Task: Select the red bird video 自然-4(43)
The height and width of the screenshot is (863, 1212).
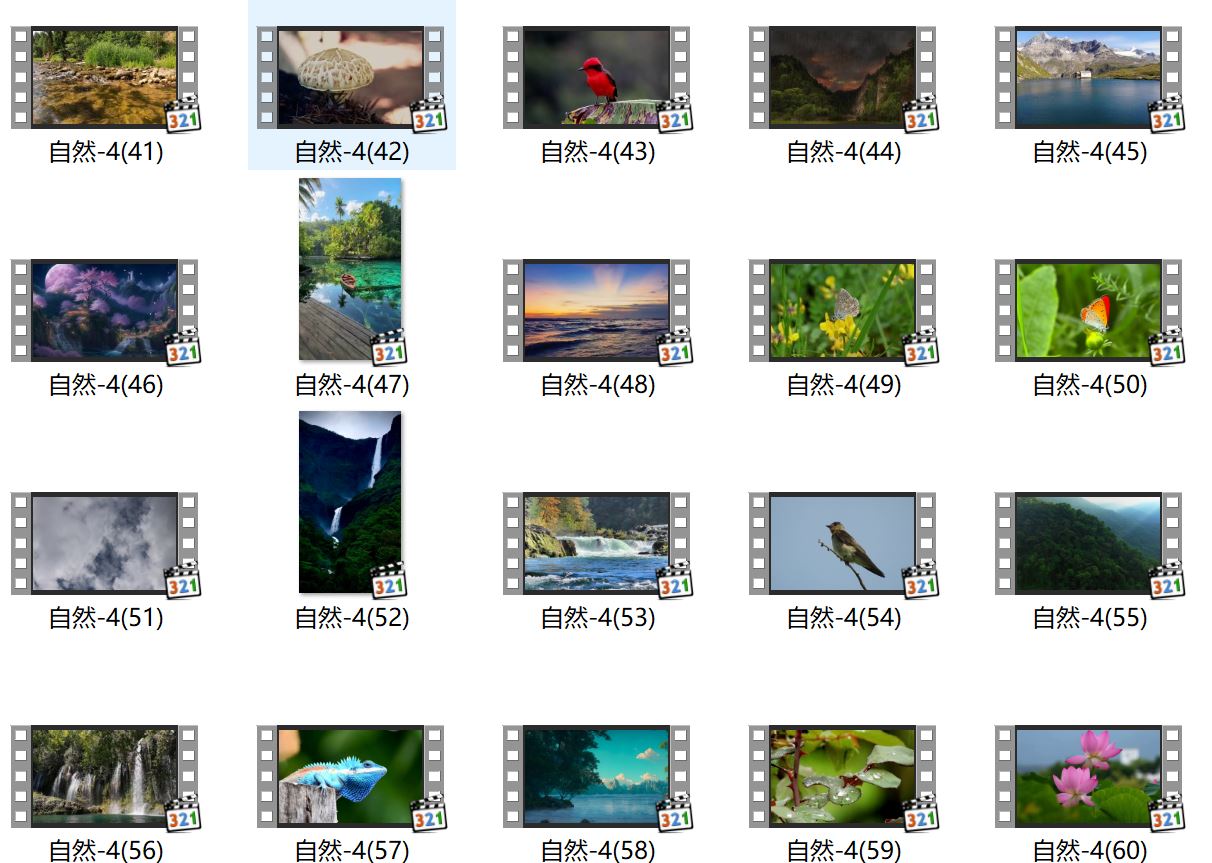Action: [596, 78]
